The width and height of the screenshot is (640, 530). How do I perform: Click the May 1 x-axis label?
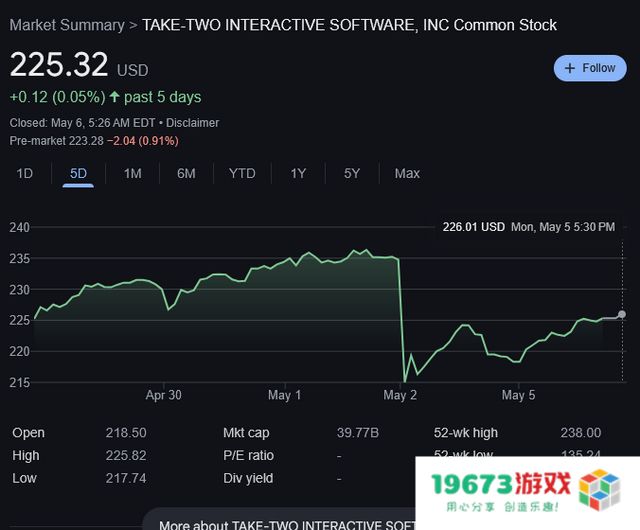[284, 395]
